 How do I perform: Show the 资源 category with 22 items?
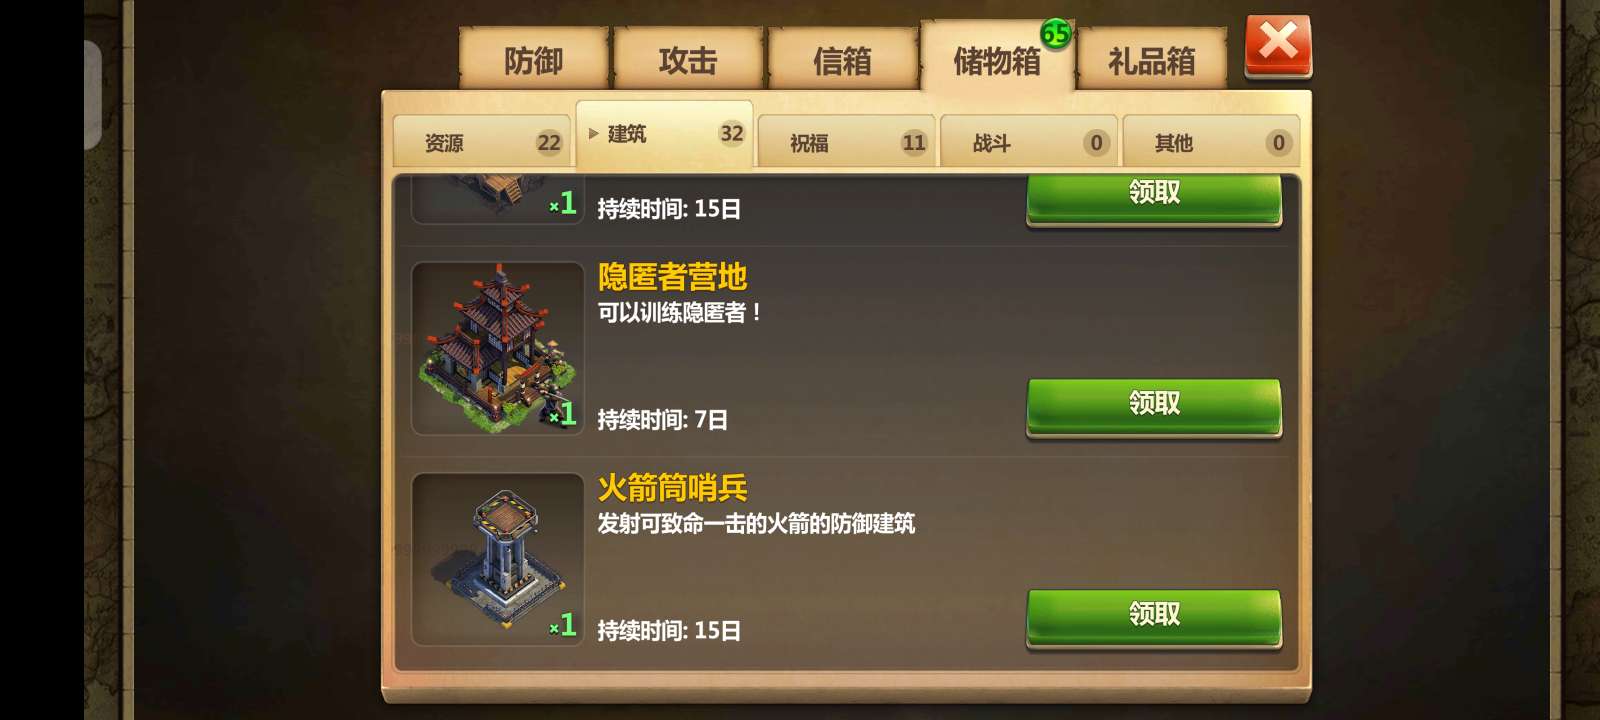pyautogui.click(x=482, y=142)
